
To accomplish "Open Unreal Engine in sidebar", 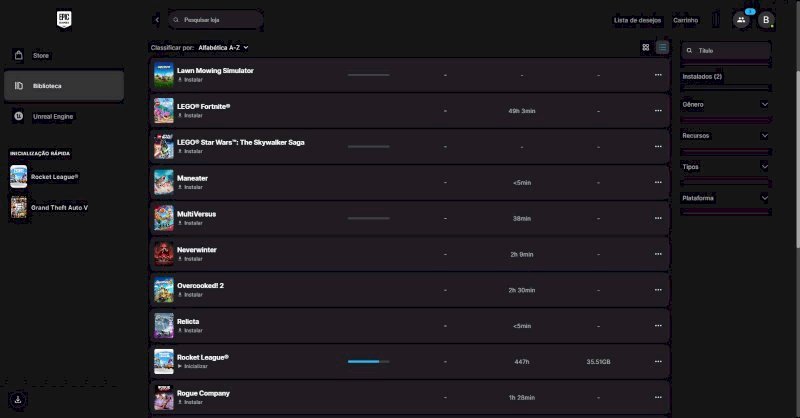I will coord(53,116).
